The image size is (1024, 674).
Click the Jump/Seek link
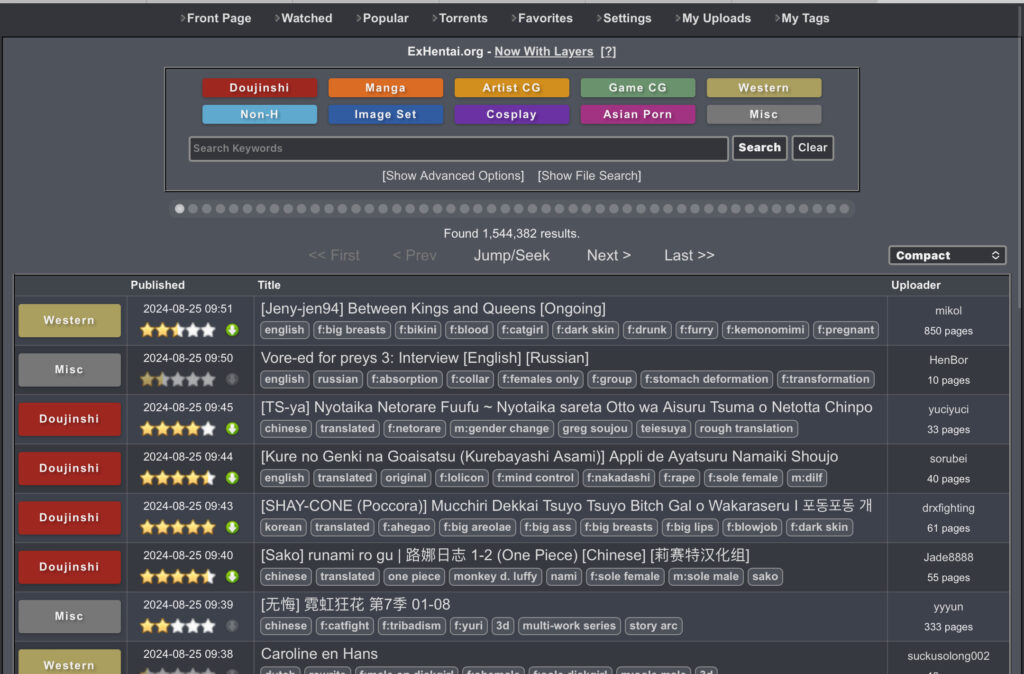[x=511, y=255]
